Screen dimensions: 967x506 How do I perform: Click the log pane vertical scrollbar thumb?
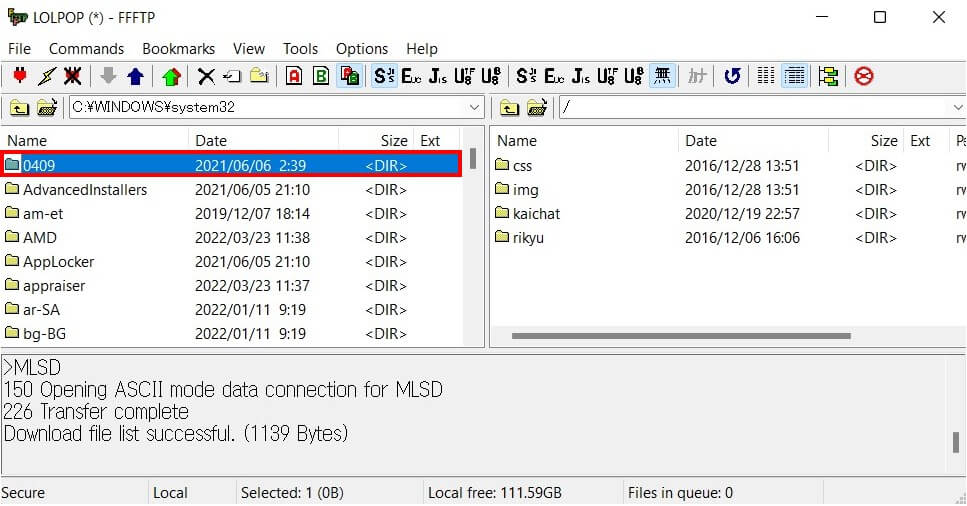tap(955, 442)
